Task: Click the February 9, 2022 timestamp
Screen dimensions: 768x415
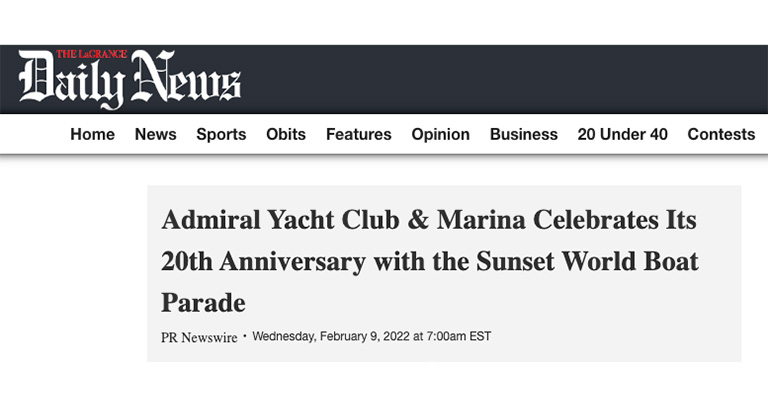Action: pos(371,337)
